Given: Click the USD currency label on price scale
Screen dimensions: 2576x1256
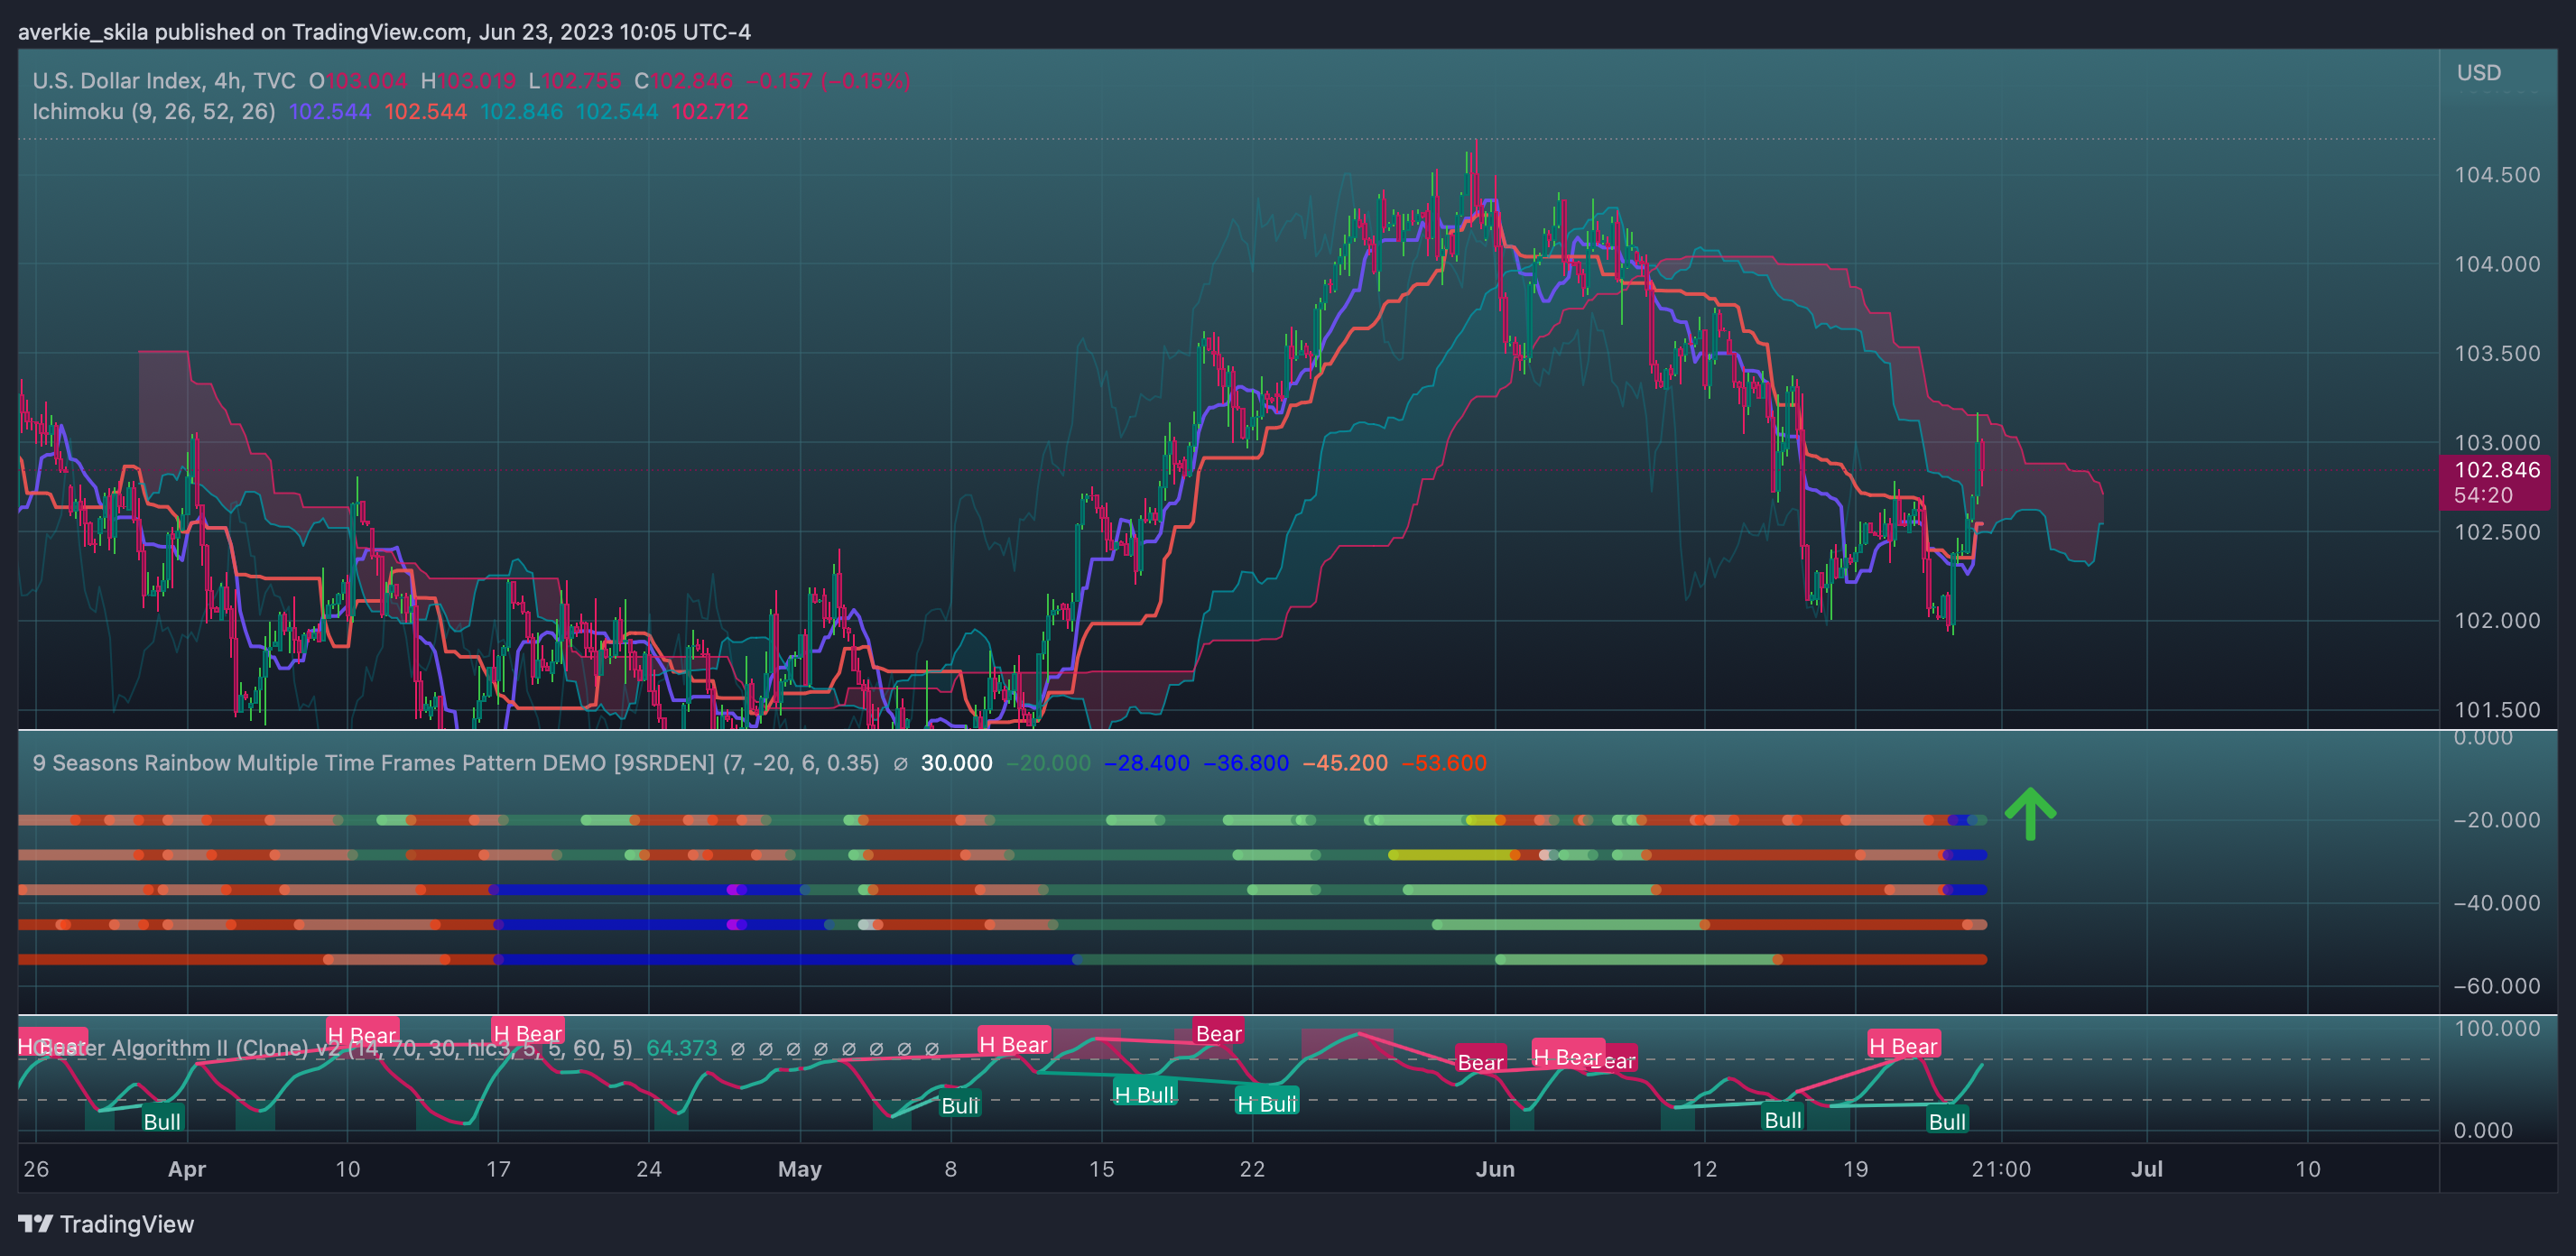Looking at the screenshot, I should [2479, 73].
